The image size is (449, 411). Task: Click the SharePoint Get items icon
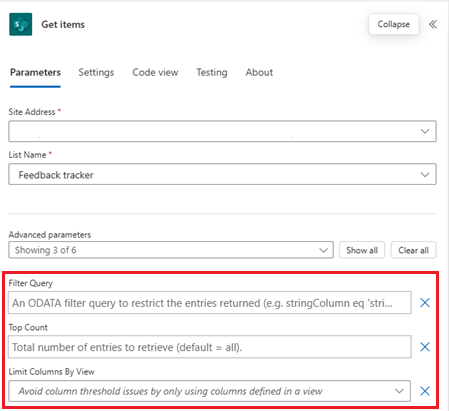[x=21, y=24]
